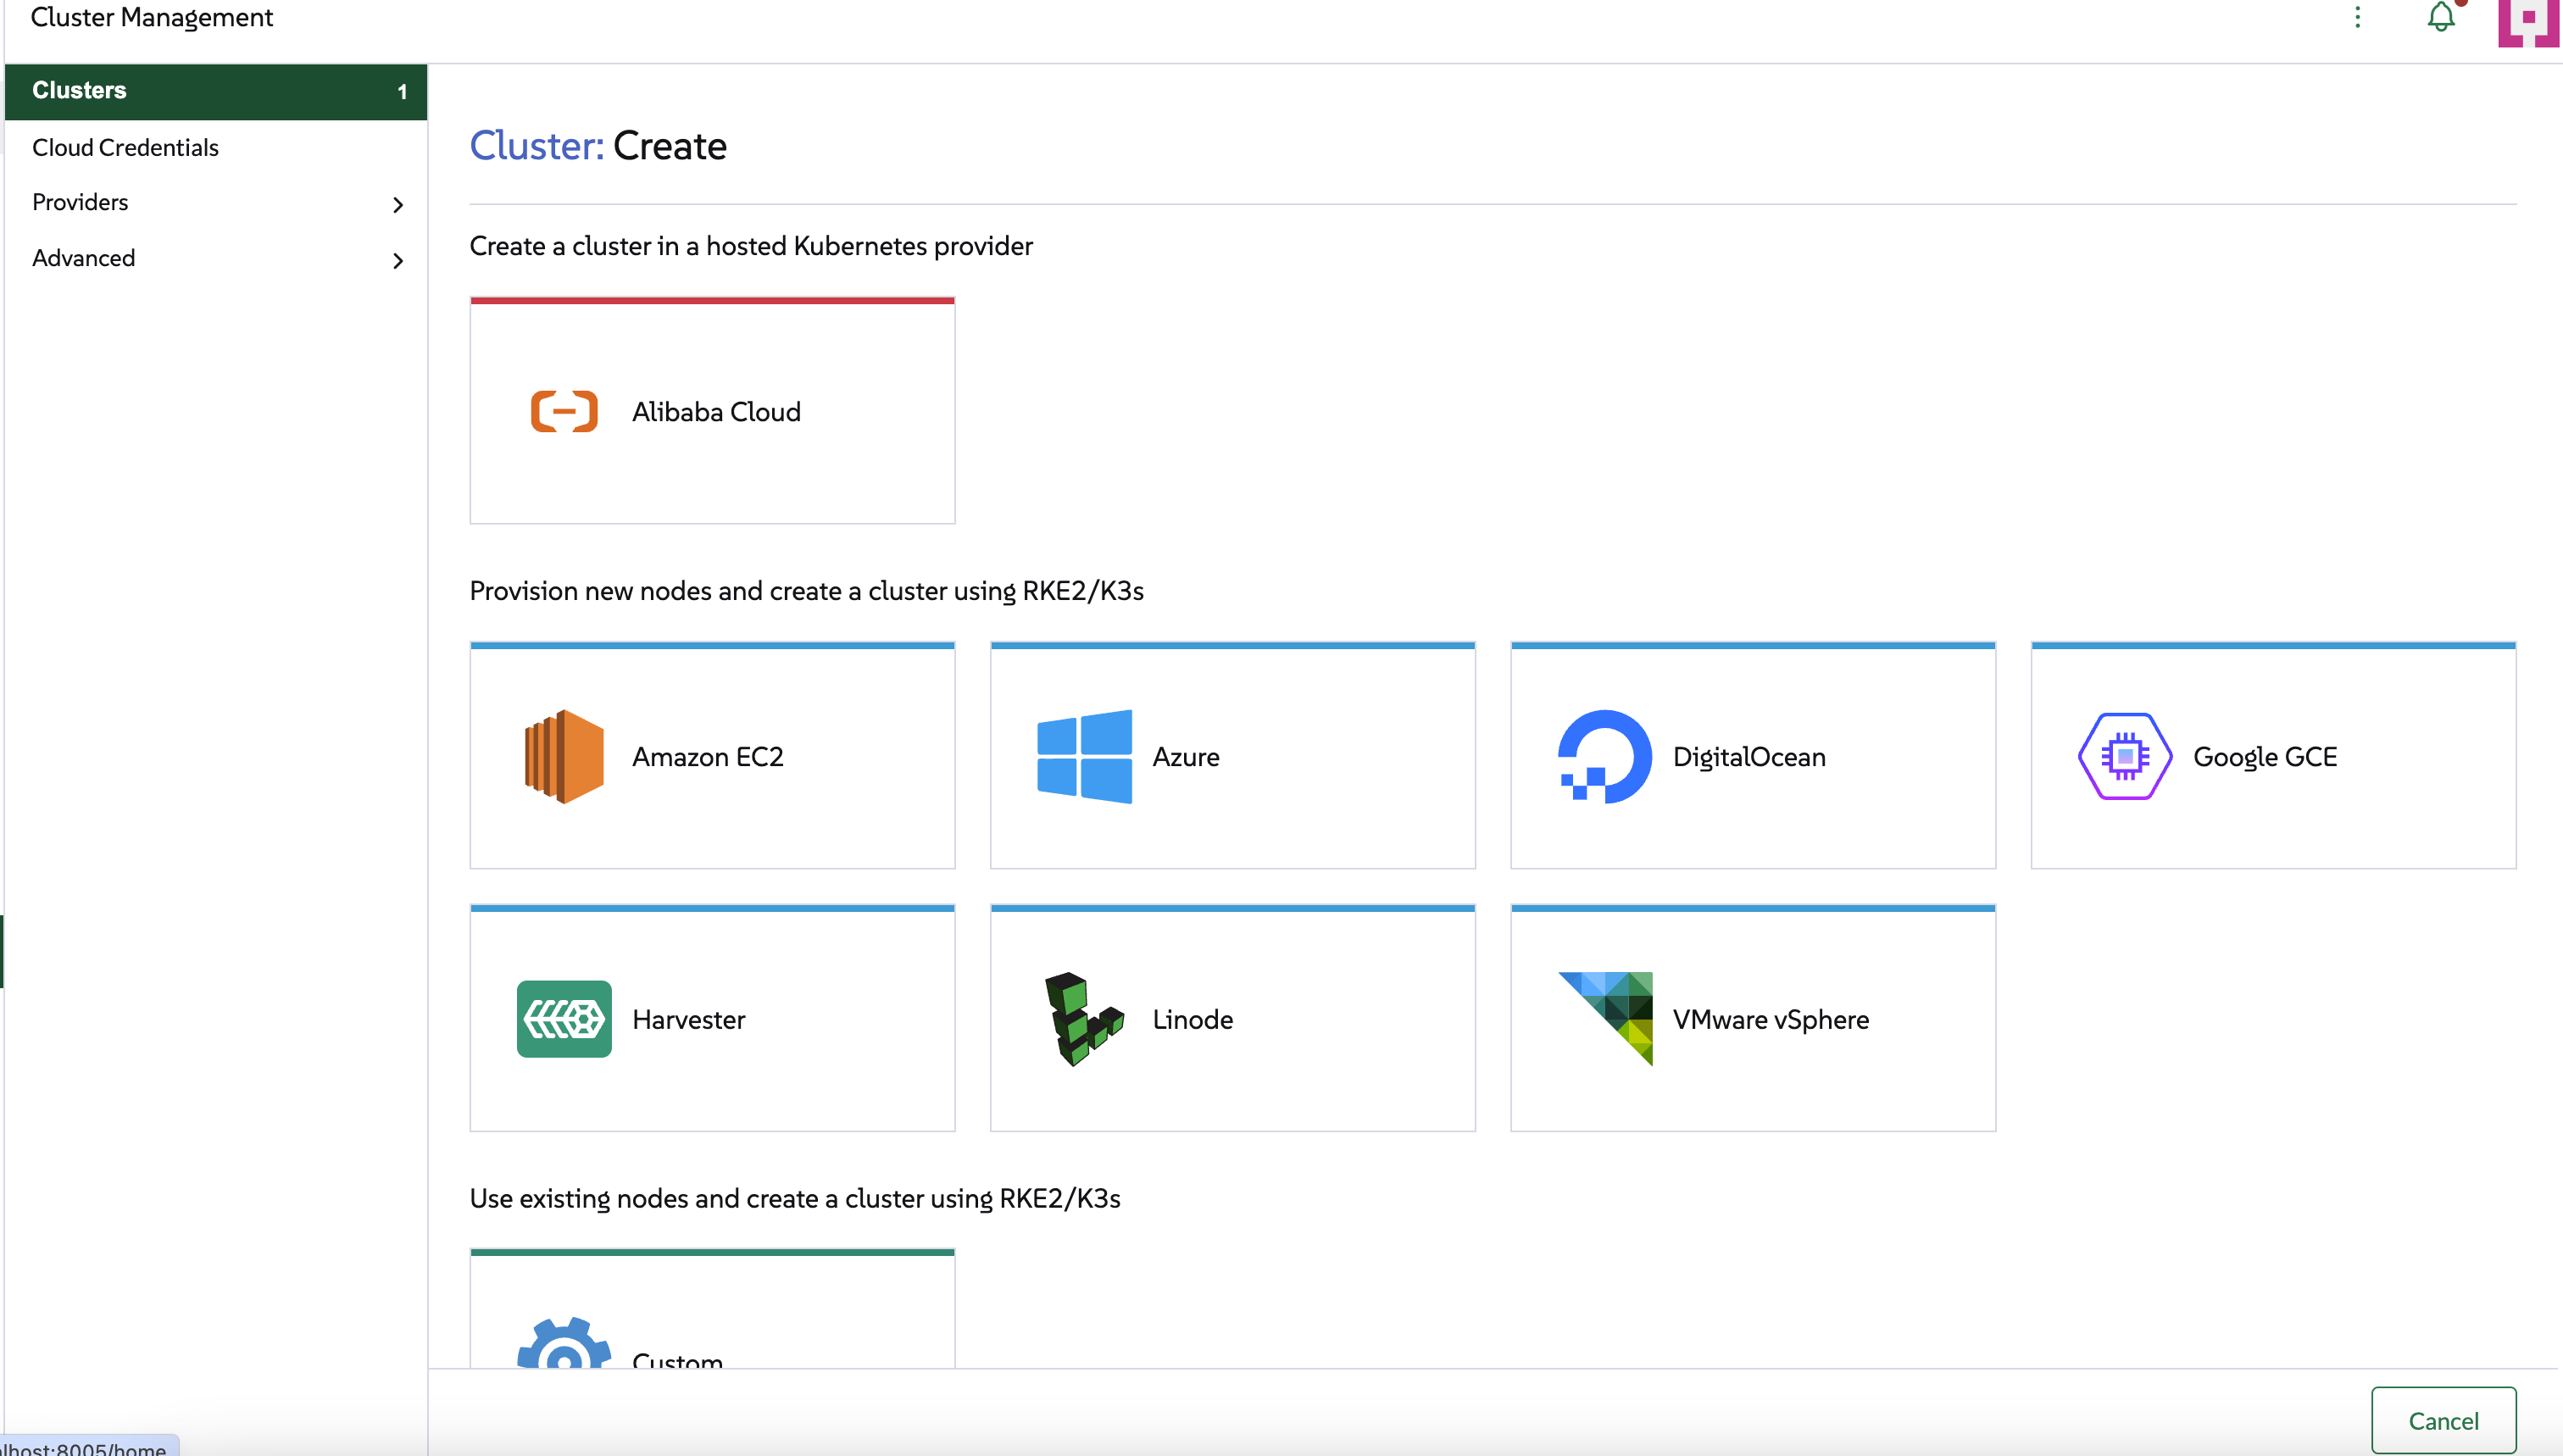Screen dimensions: 2563x1456
Task: Open the Cloud Credentials sidebar item
Action: click(125, 147)
